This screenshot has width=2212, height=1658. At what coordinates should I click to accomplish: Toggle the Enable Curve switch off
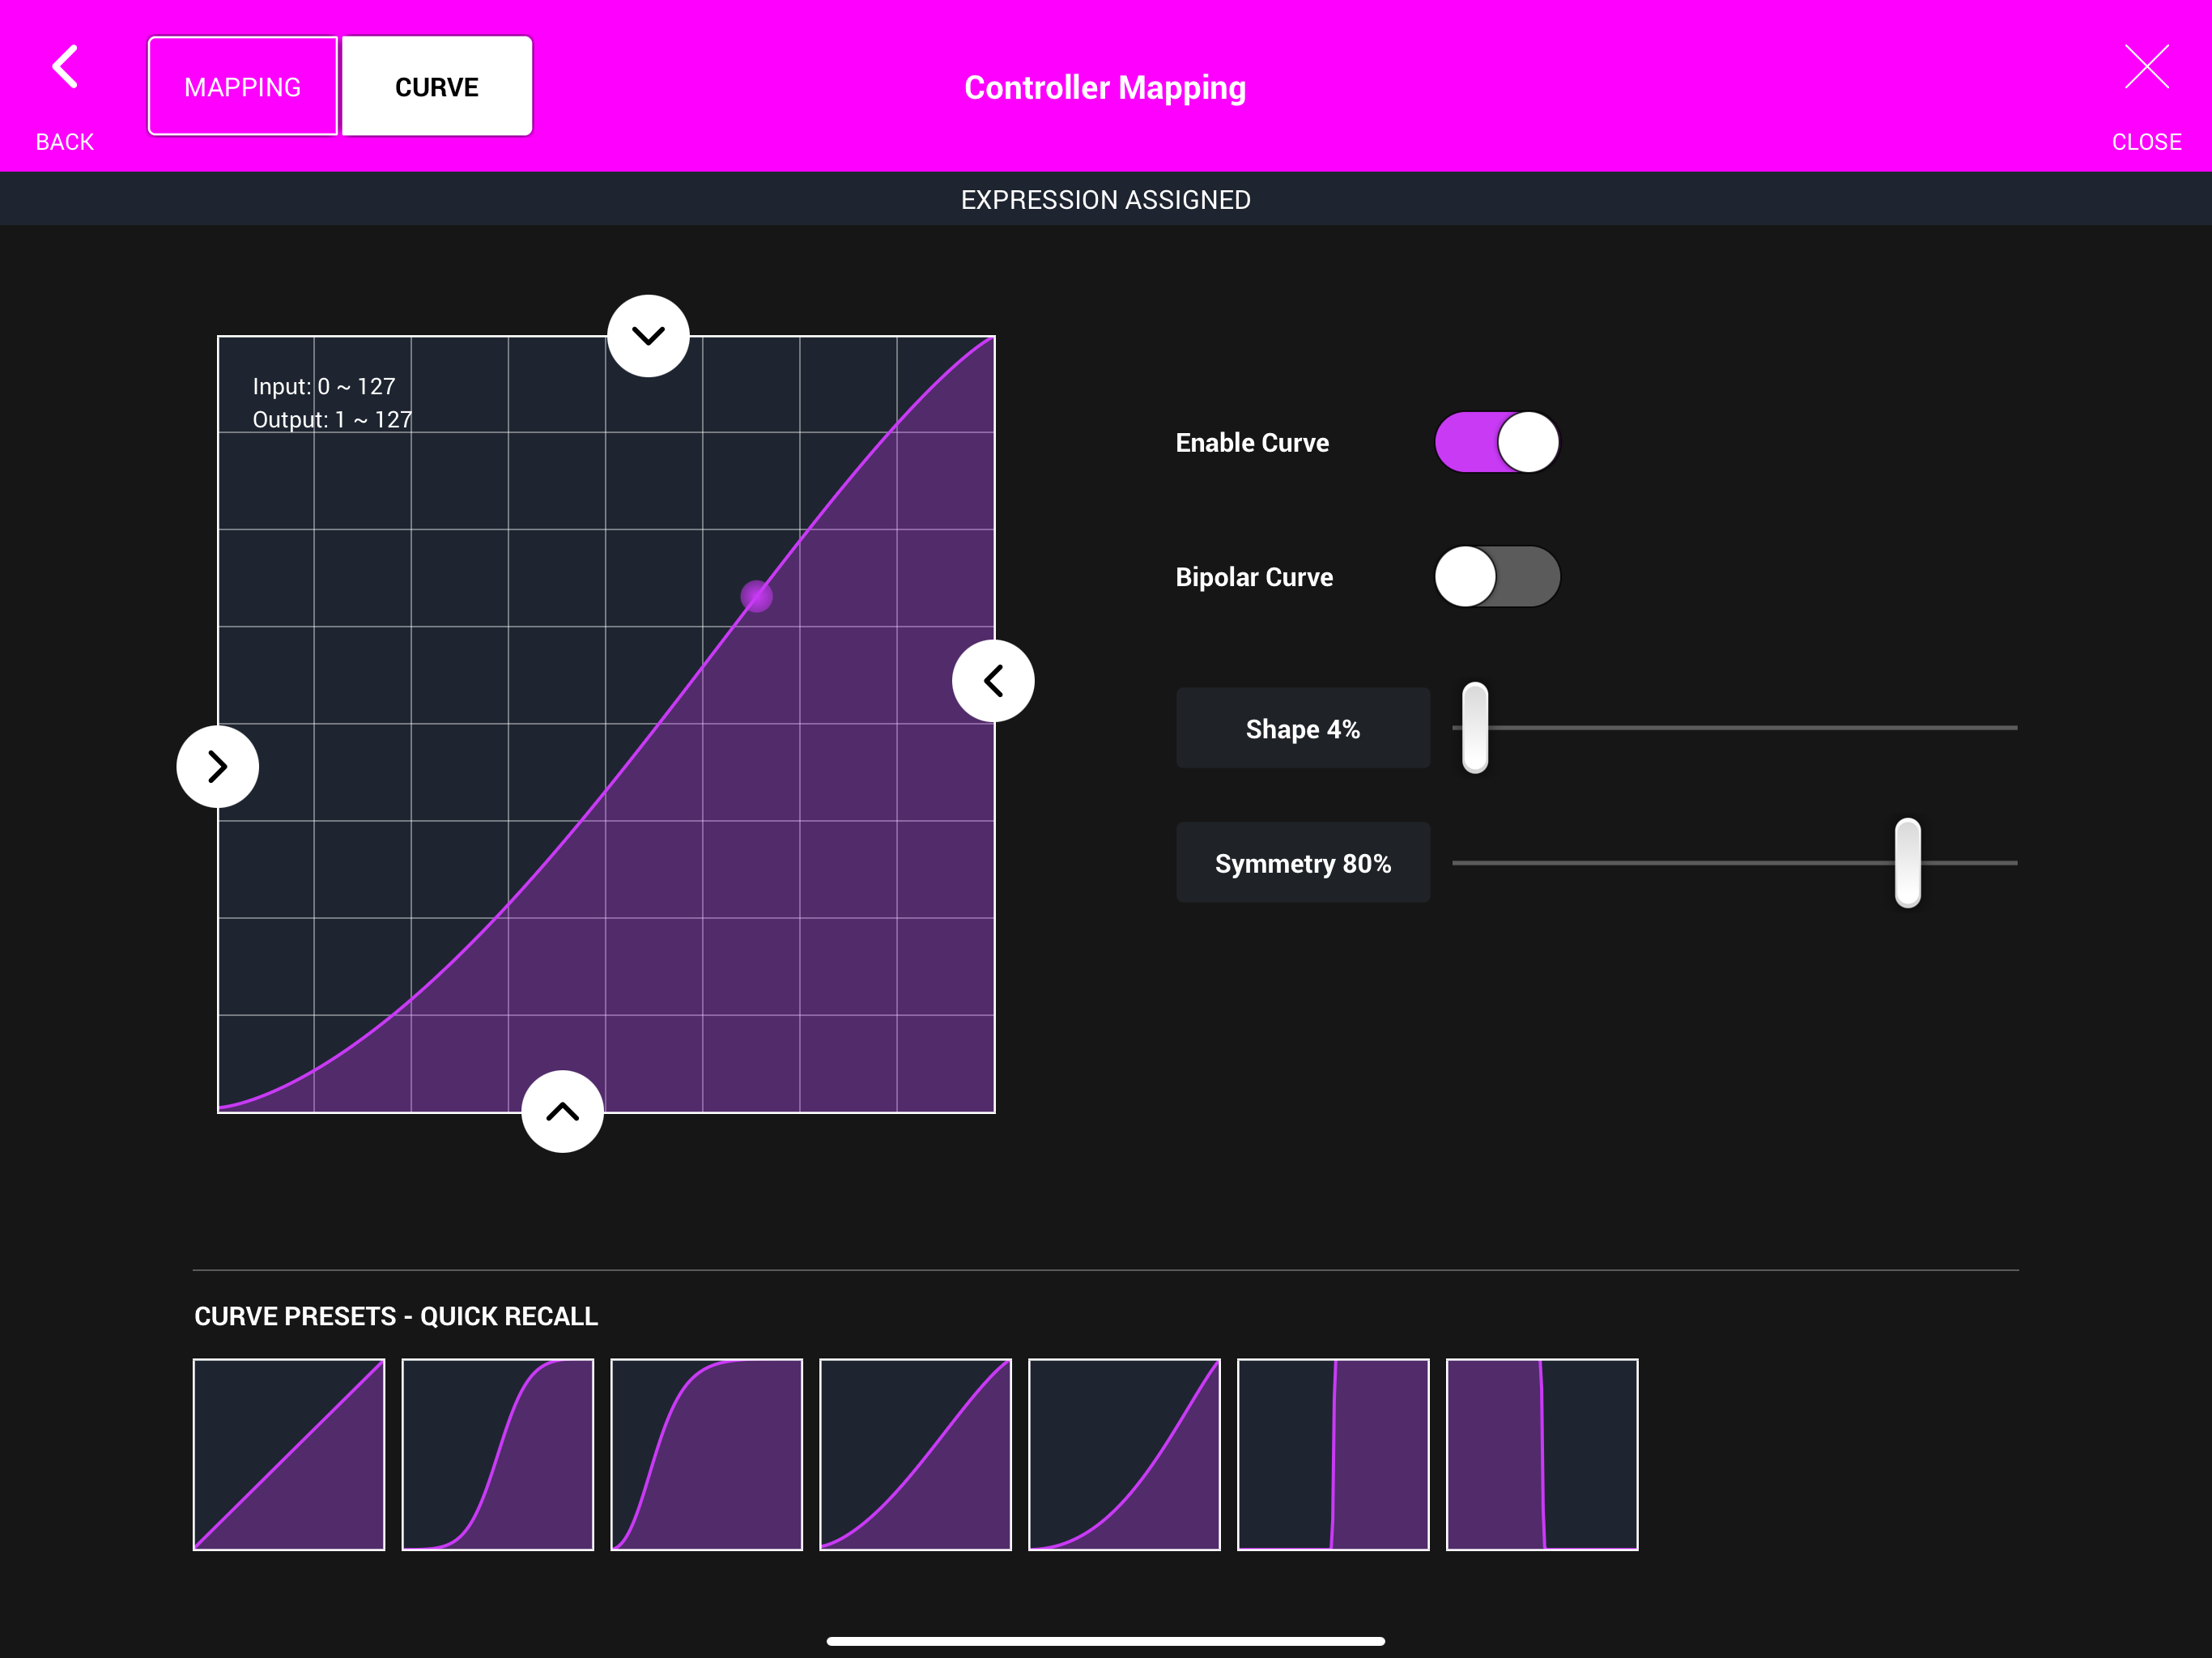(x=1497, y=442)
